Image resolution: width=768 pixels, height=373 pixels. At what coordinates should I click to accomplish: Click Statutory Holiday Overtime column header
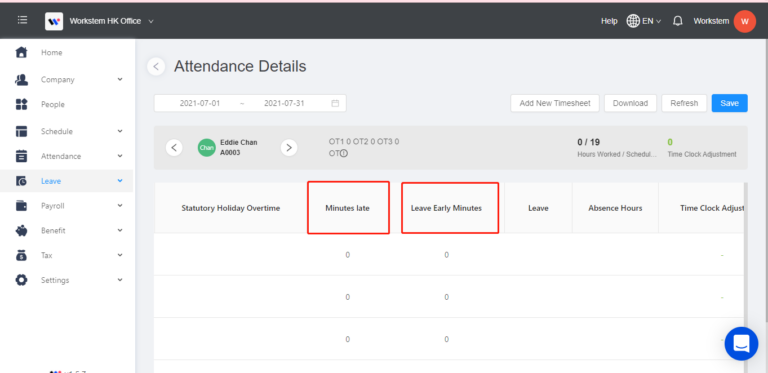(231, 208)
